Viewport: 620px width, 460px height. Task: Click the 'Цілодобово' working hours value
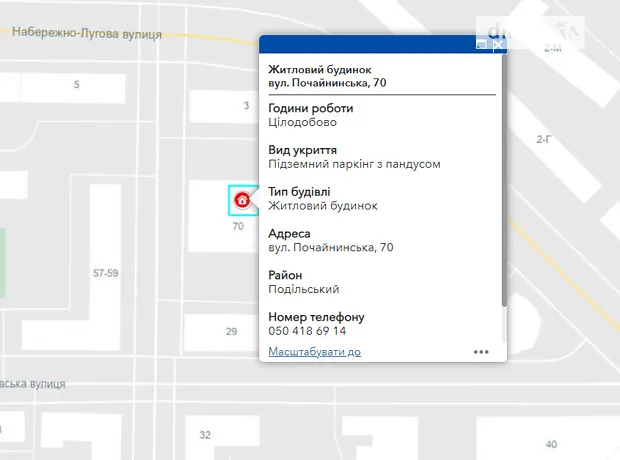click(302, 122)
